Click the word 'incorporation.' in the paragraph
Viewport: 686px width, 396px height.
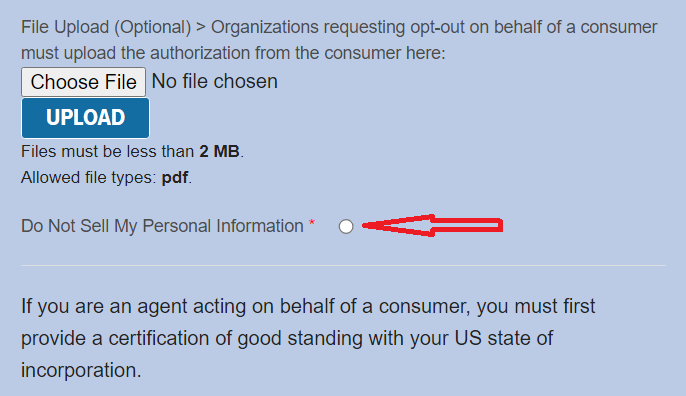click(x=81, y=370)
